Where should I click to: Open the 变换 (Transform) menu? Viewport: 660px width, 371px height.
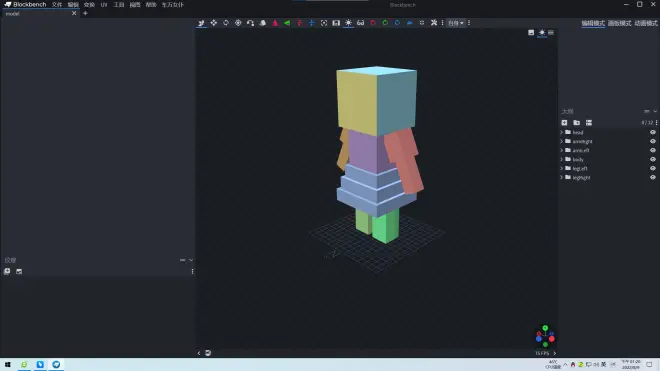(89, 5)
